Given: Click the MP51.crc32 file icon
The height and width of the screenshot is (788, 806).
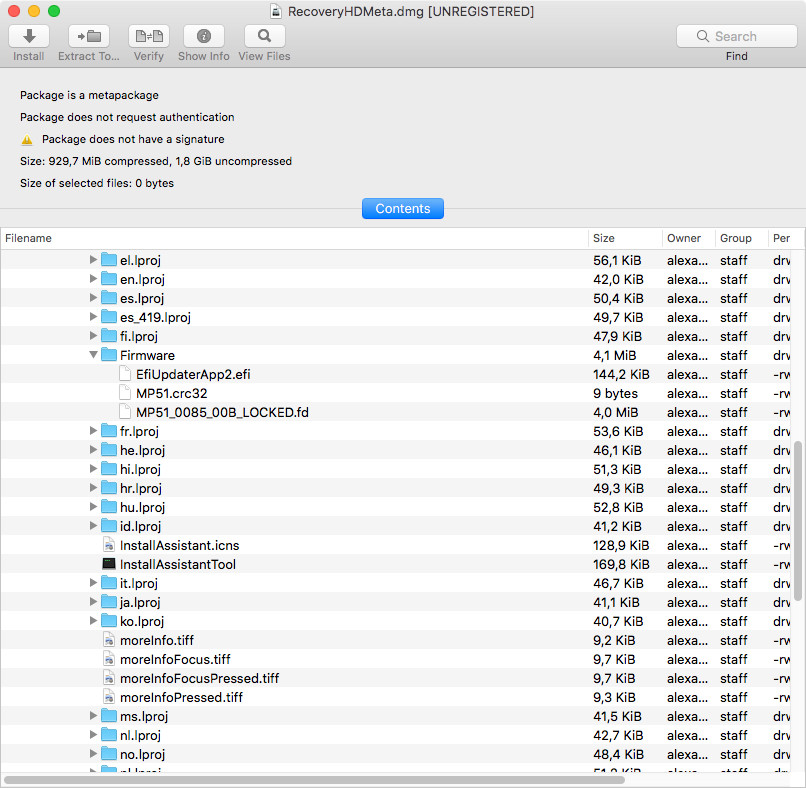Looking at the screenshot, I should tap(125, 393).
